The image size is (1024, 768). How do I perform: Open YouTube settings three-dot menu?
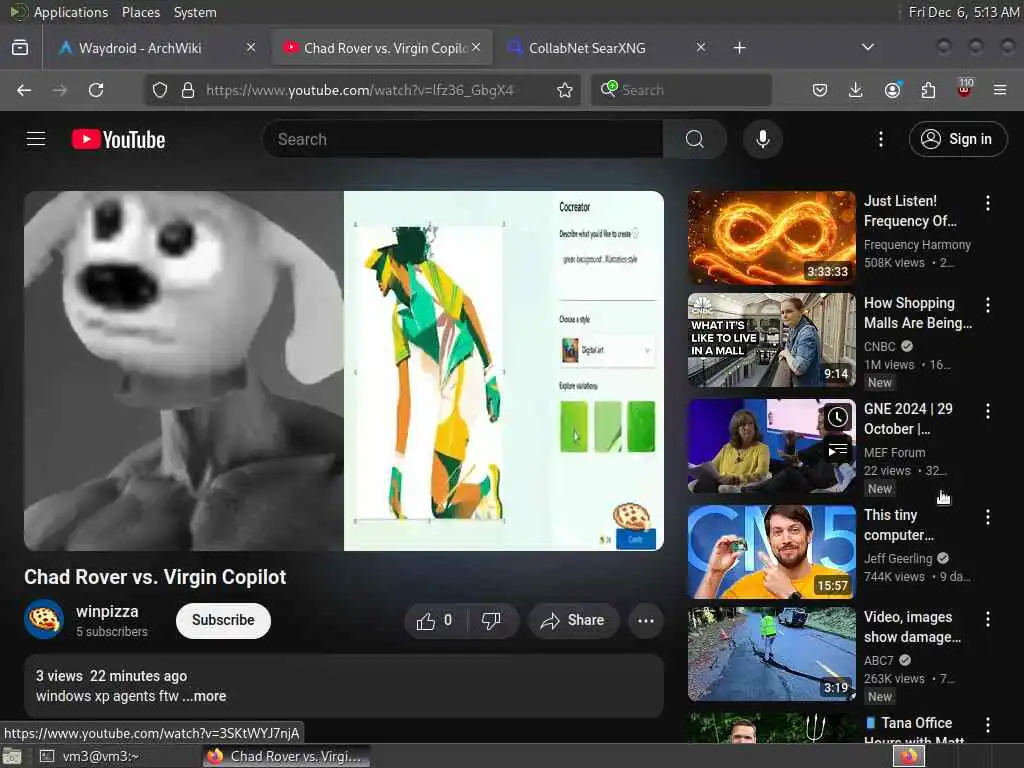point(880,139)
